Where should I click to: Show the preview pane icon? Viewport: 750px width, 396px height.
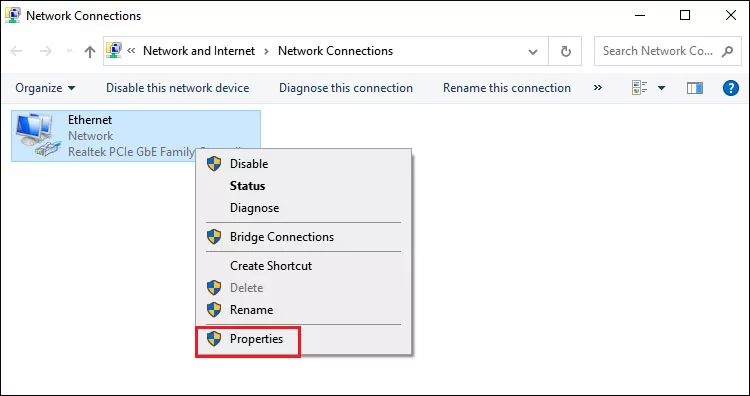(695, 88)
